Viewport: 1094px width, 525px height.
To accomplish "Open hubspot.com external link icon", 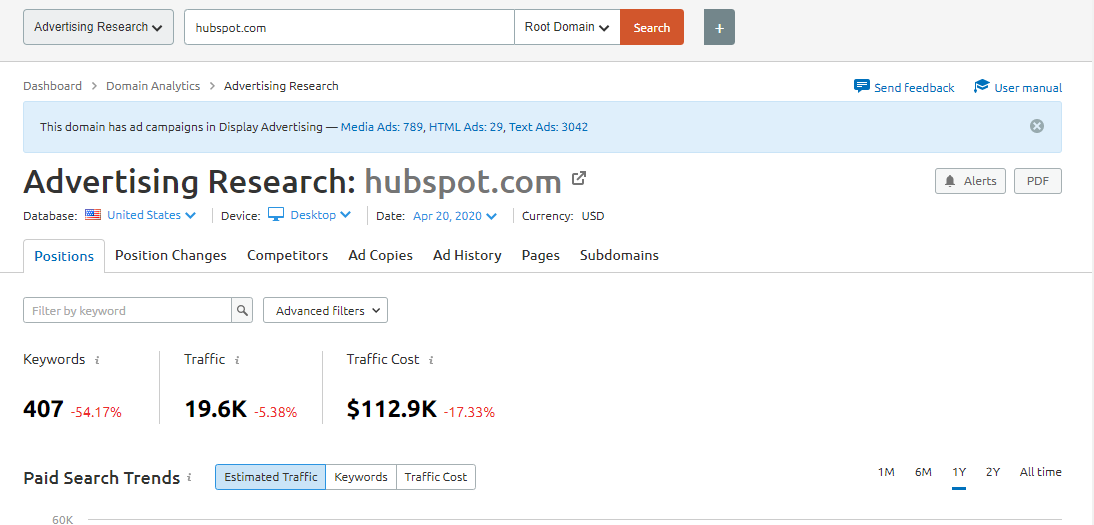I will [578, 179].
